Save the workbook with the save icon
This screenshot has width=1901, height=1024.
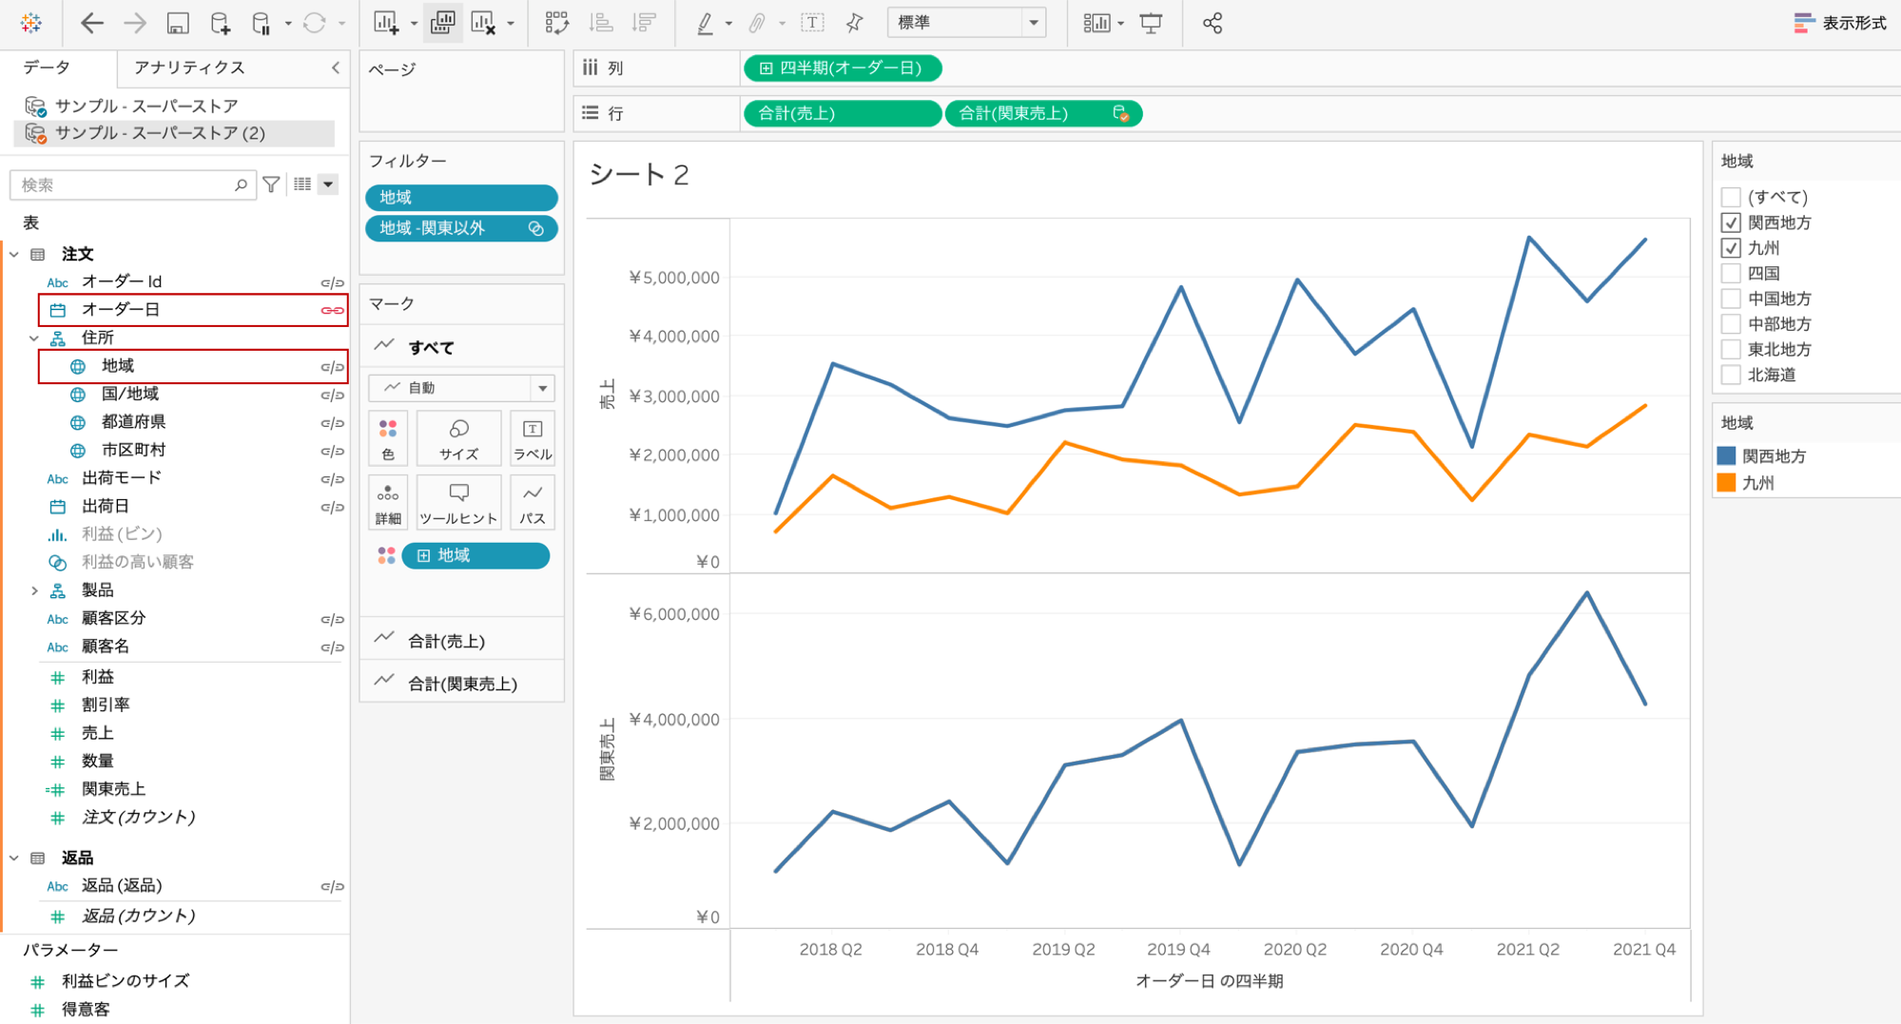(178, 23)
